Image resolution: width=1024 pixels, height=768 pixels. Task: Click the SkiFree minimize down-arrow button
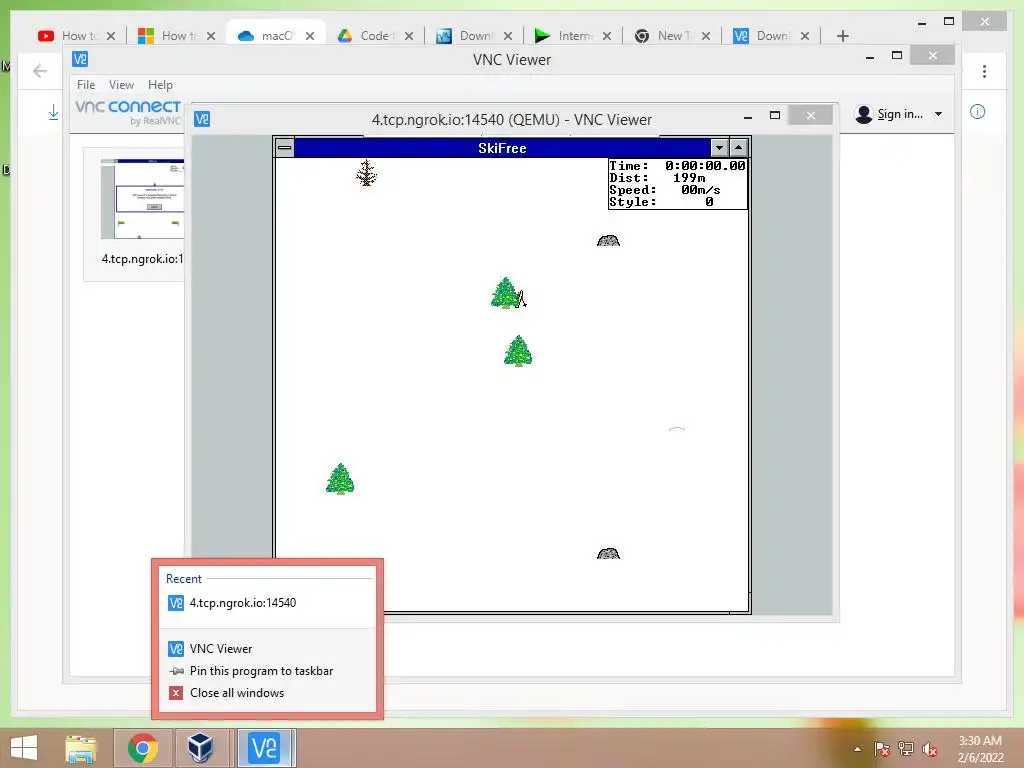pos(719,148)
